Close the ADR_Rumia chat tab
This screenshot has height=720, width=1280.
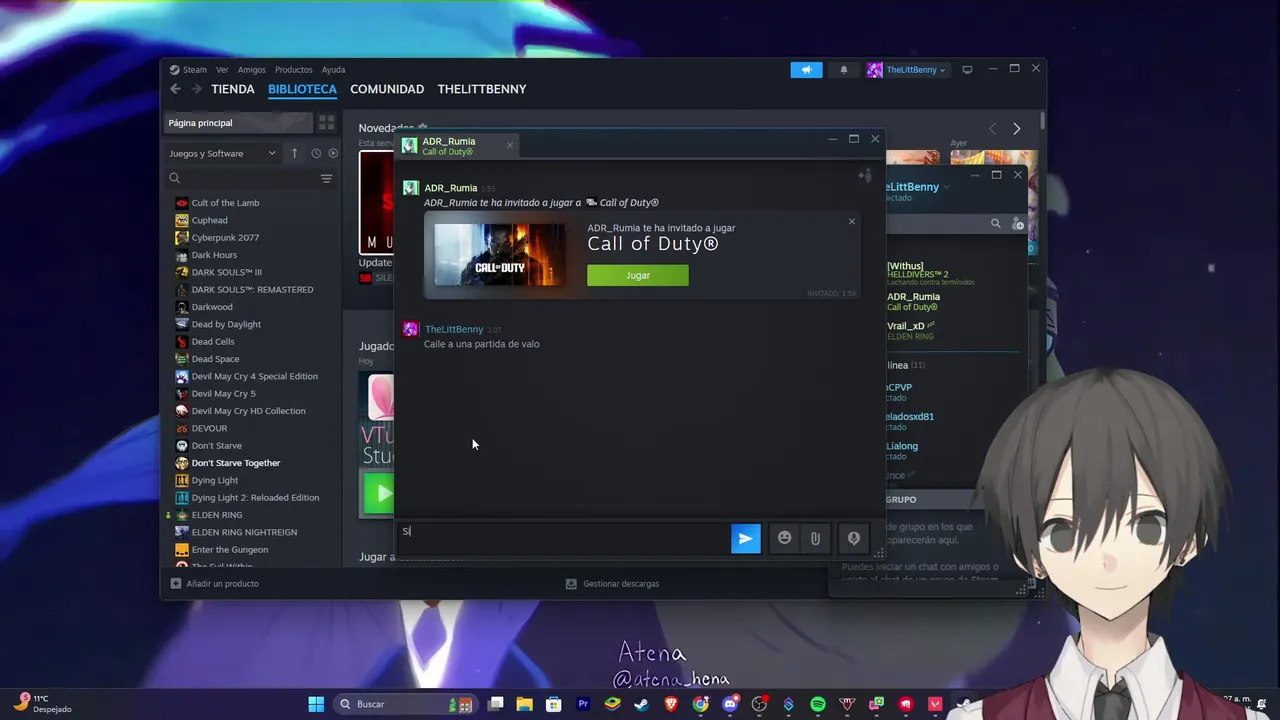pos(509,146)
